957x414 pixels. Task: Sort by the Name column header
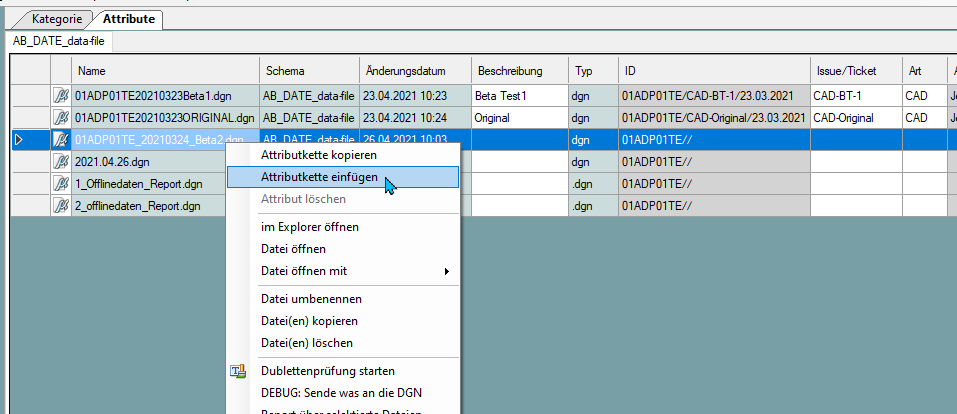pos(165,71)
